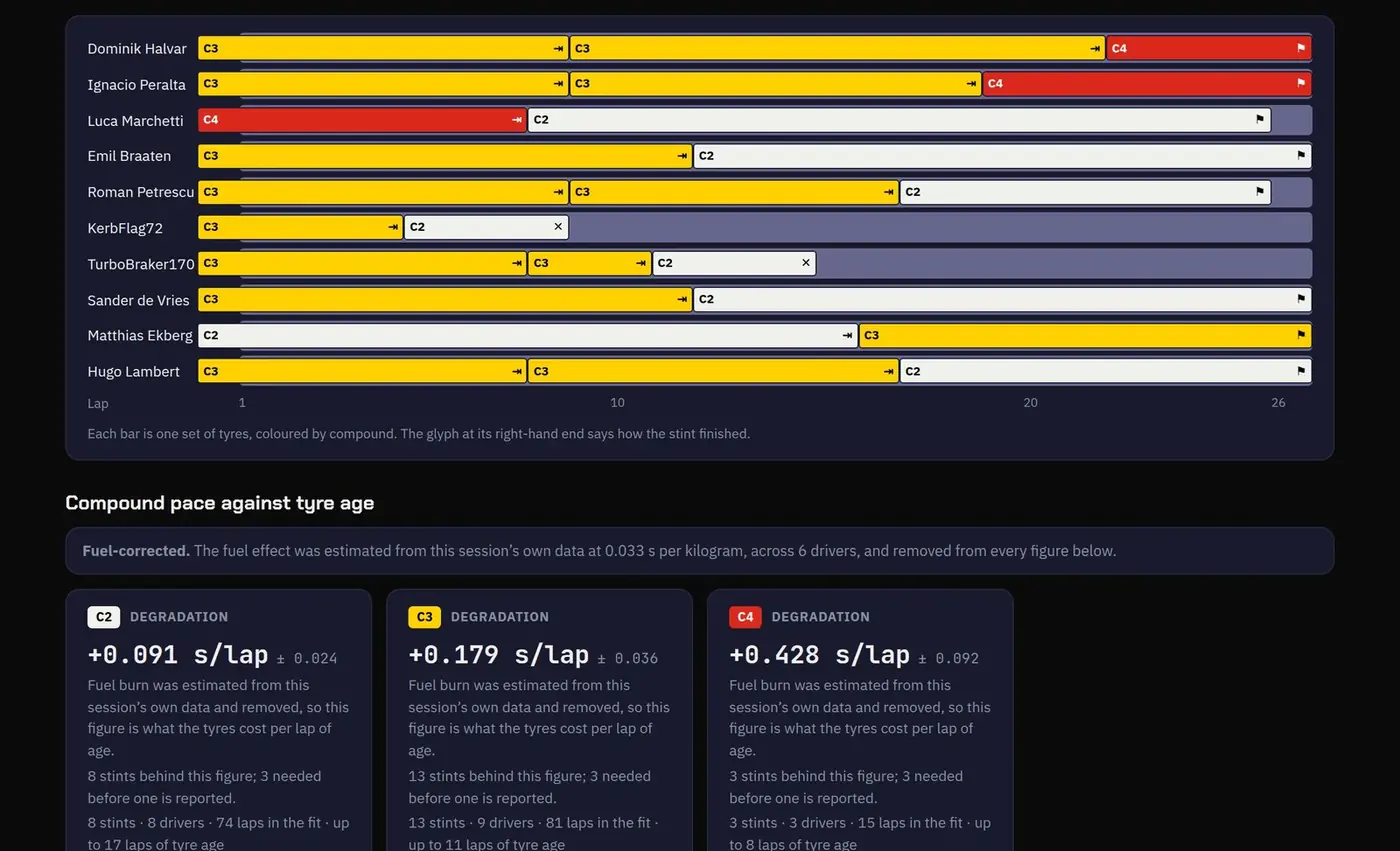
Task: Click the lap axis label 20
Action: [1030, 403]
